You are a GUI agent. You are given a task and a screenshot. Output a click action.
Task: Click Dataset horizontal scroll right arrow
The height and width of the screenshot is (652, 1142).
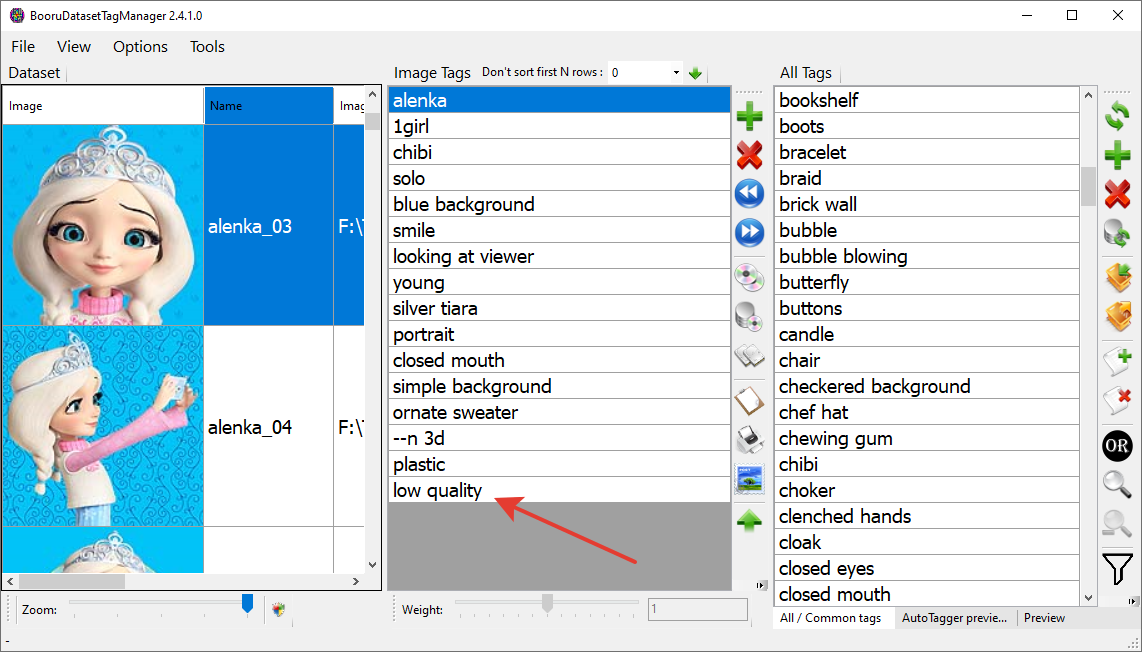coord(356,581)
